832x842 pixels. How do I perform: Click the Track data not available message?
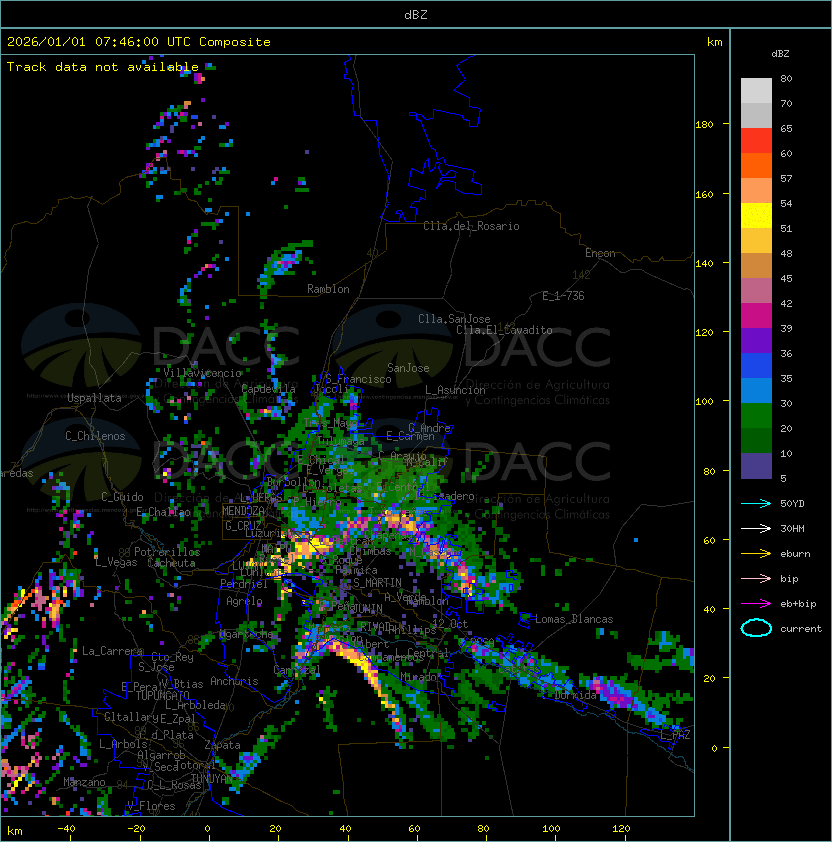[x=103, y=67]
